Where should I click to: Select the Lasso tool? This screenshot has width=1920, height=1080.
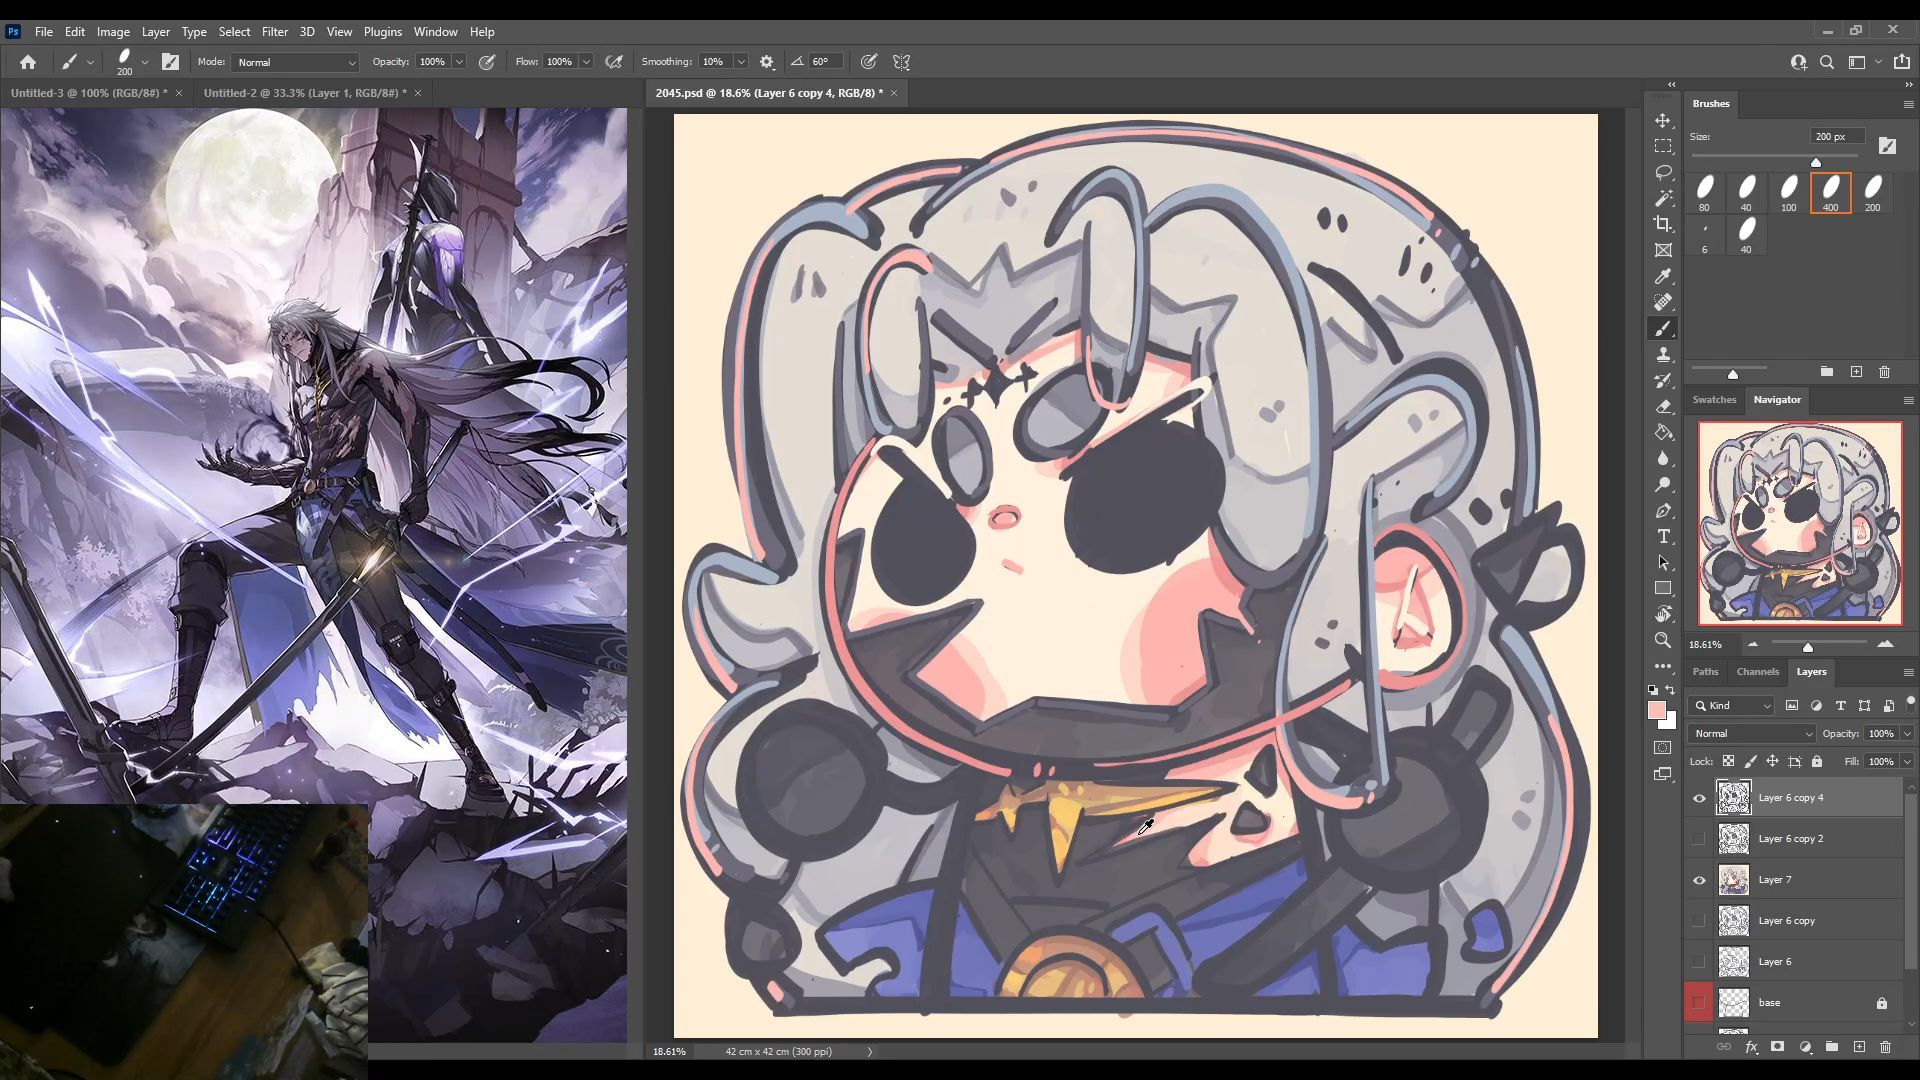click(x=1663, y=172)
